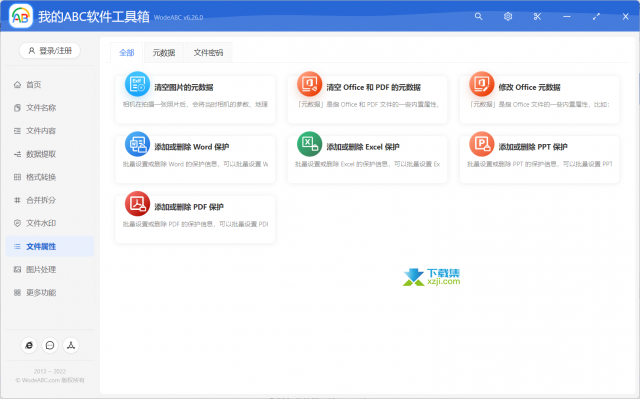This screenshot has width=640, height=399.
Task: Open 修改 Office 元数据 title
Action: point(529,87)
